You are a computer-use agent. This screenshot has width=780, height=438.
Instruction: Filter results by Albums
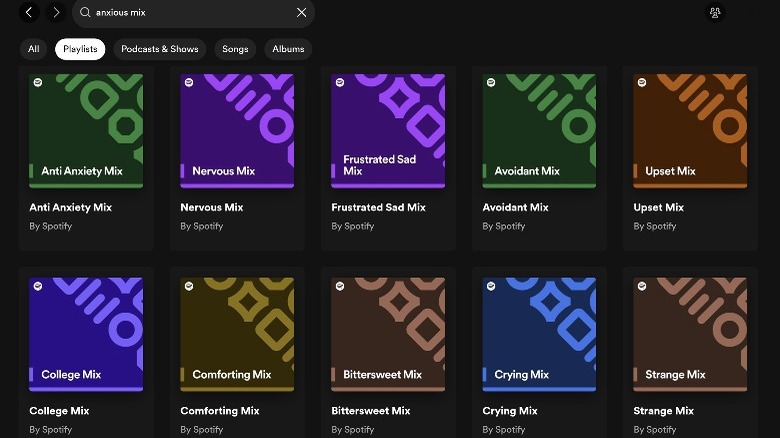[288, 49]
